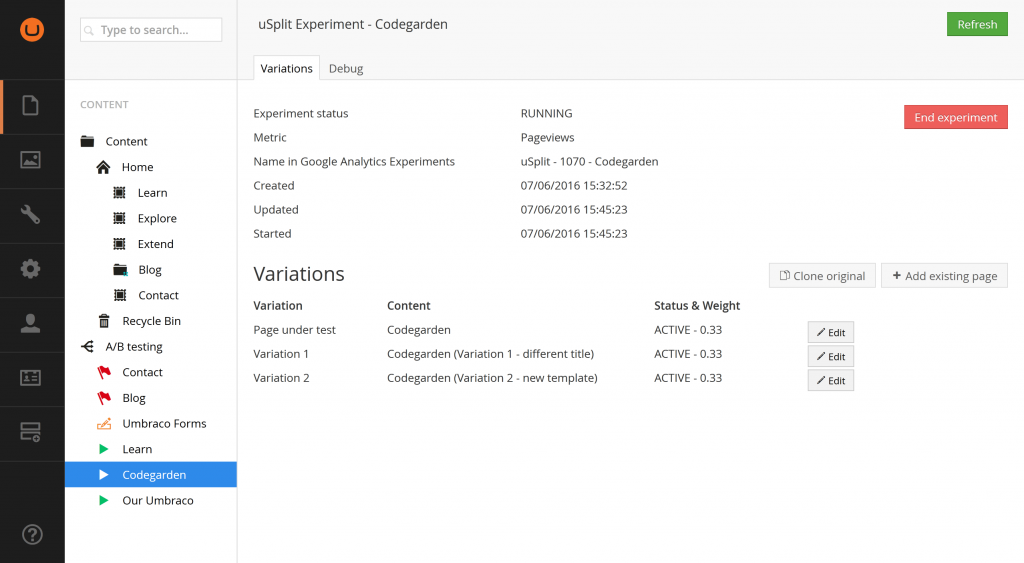Open the Help question mark icon
This screenshot has height=563, width=1024.
click(32, 534)
